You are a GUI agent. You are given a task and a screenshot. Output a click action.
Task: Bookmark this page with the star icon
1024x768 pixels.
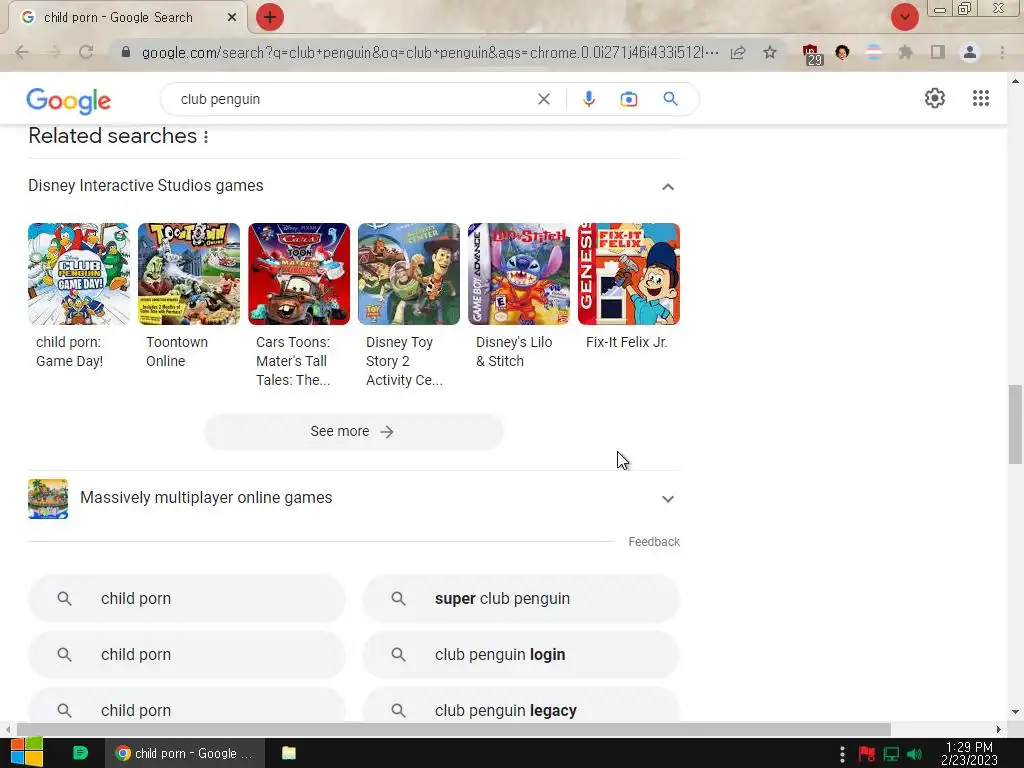(x=770, y=52)
